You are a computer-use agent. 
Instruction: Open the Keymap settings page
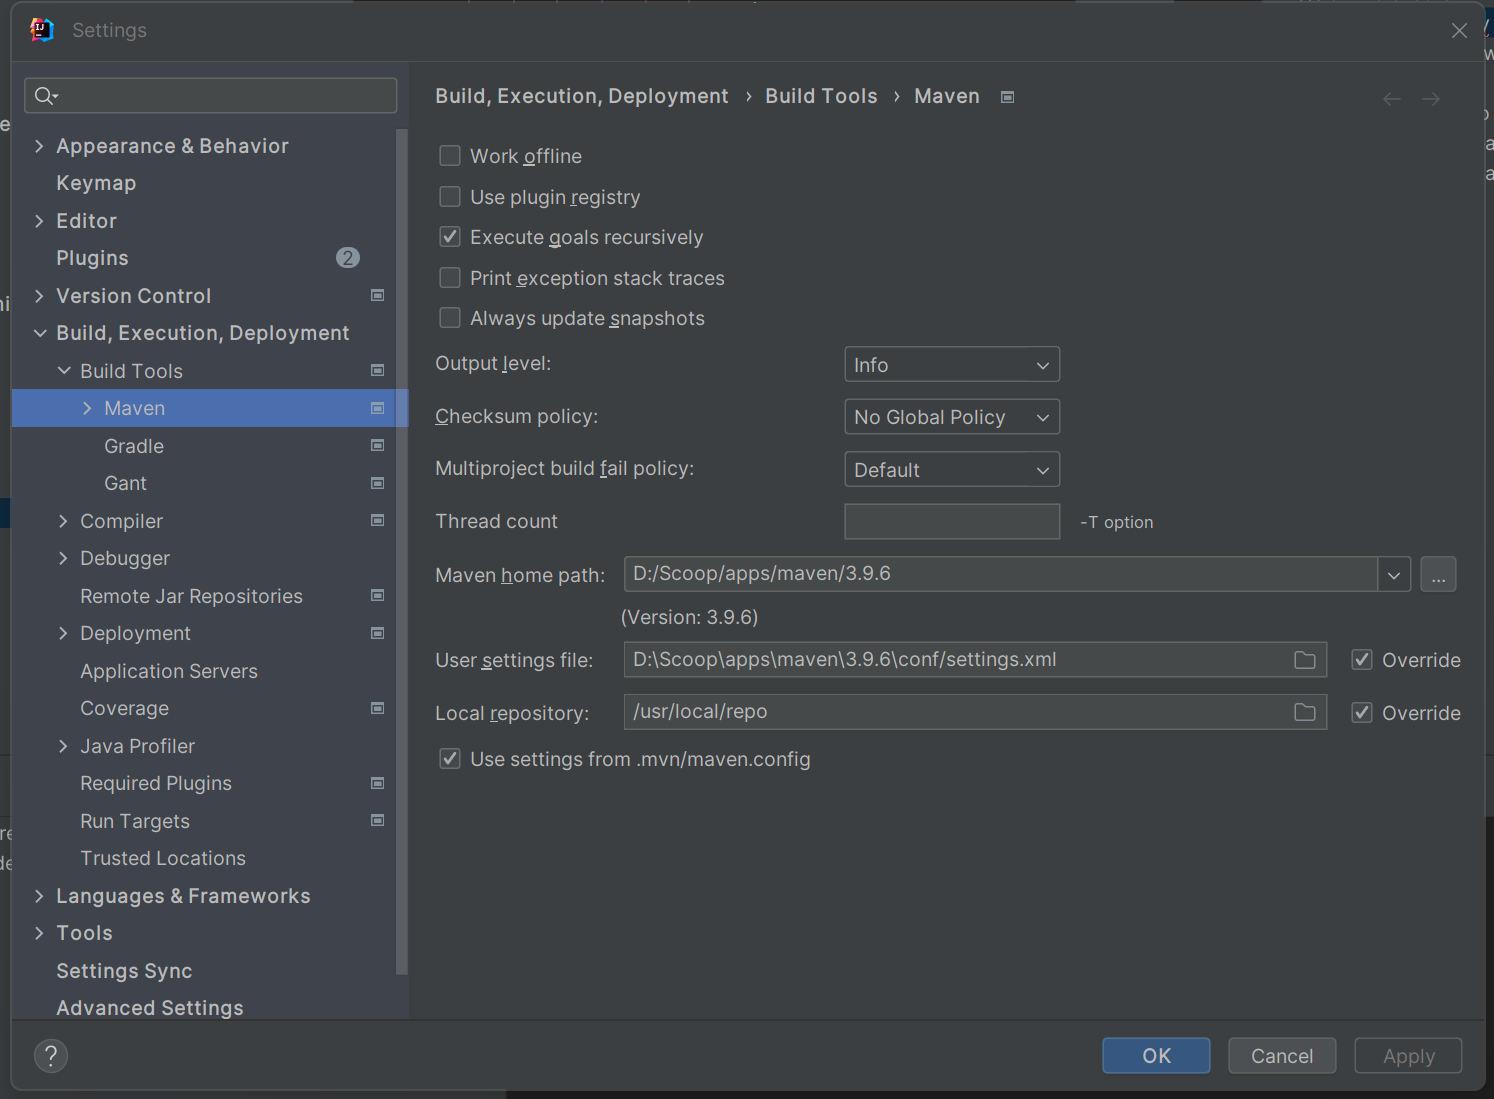(96, 183)
